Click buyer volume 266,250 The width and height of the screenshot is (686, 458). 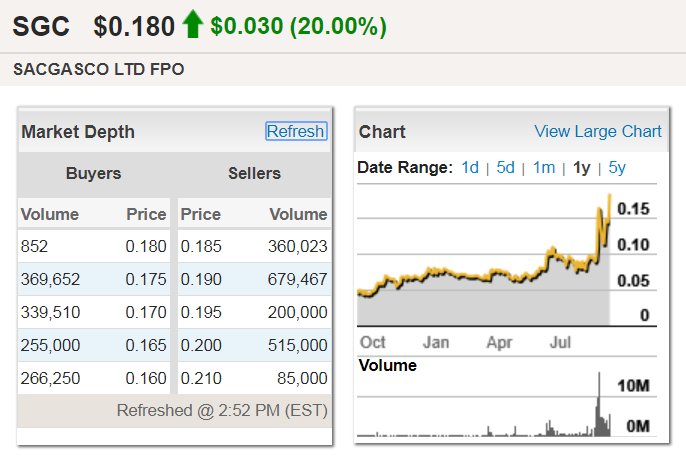pos(50,378)
